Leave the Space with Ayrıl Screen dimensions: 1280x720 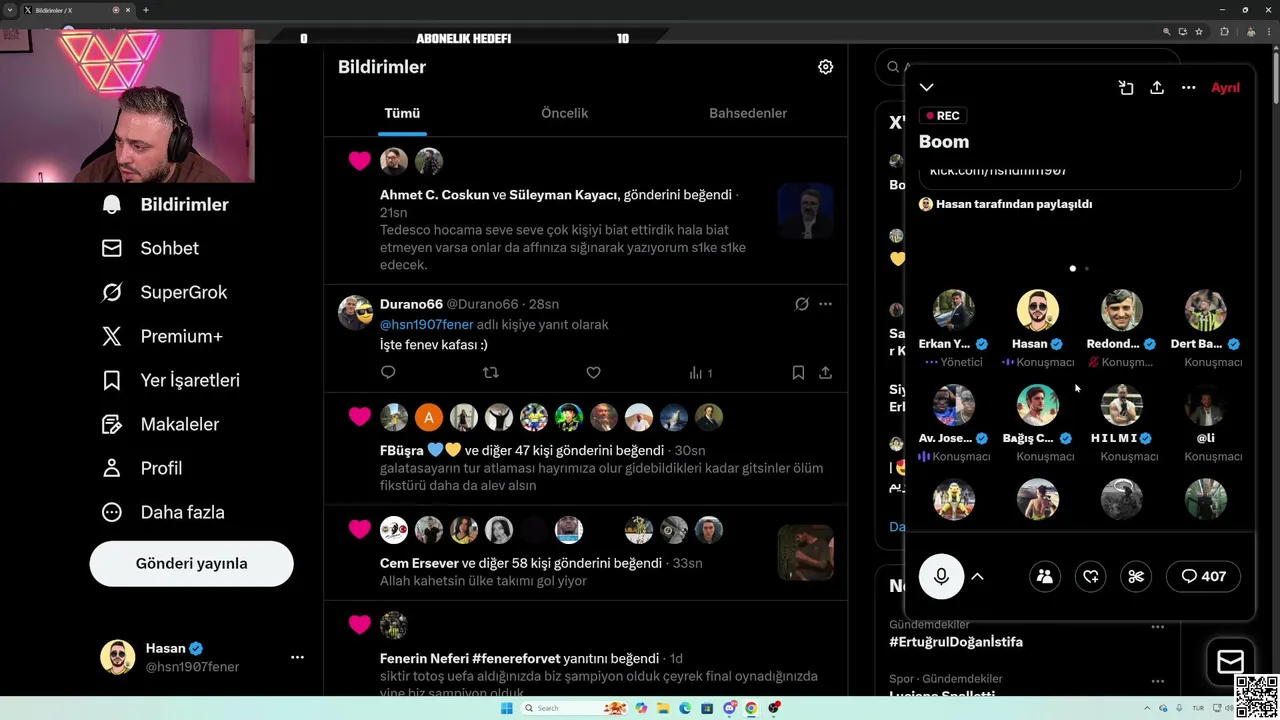pyautogui.click(x=1225, y=87)
